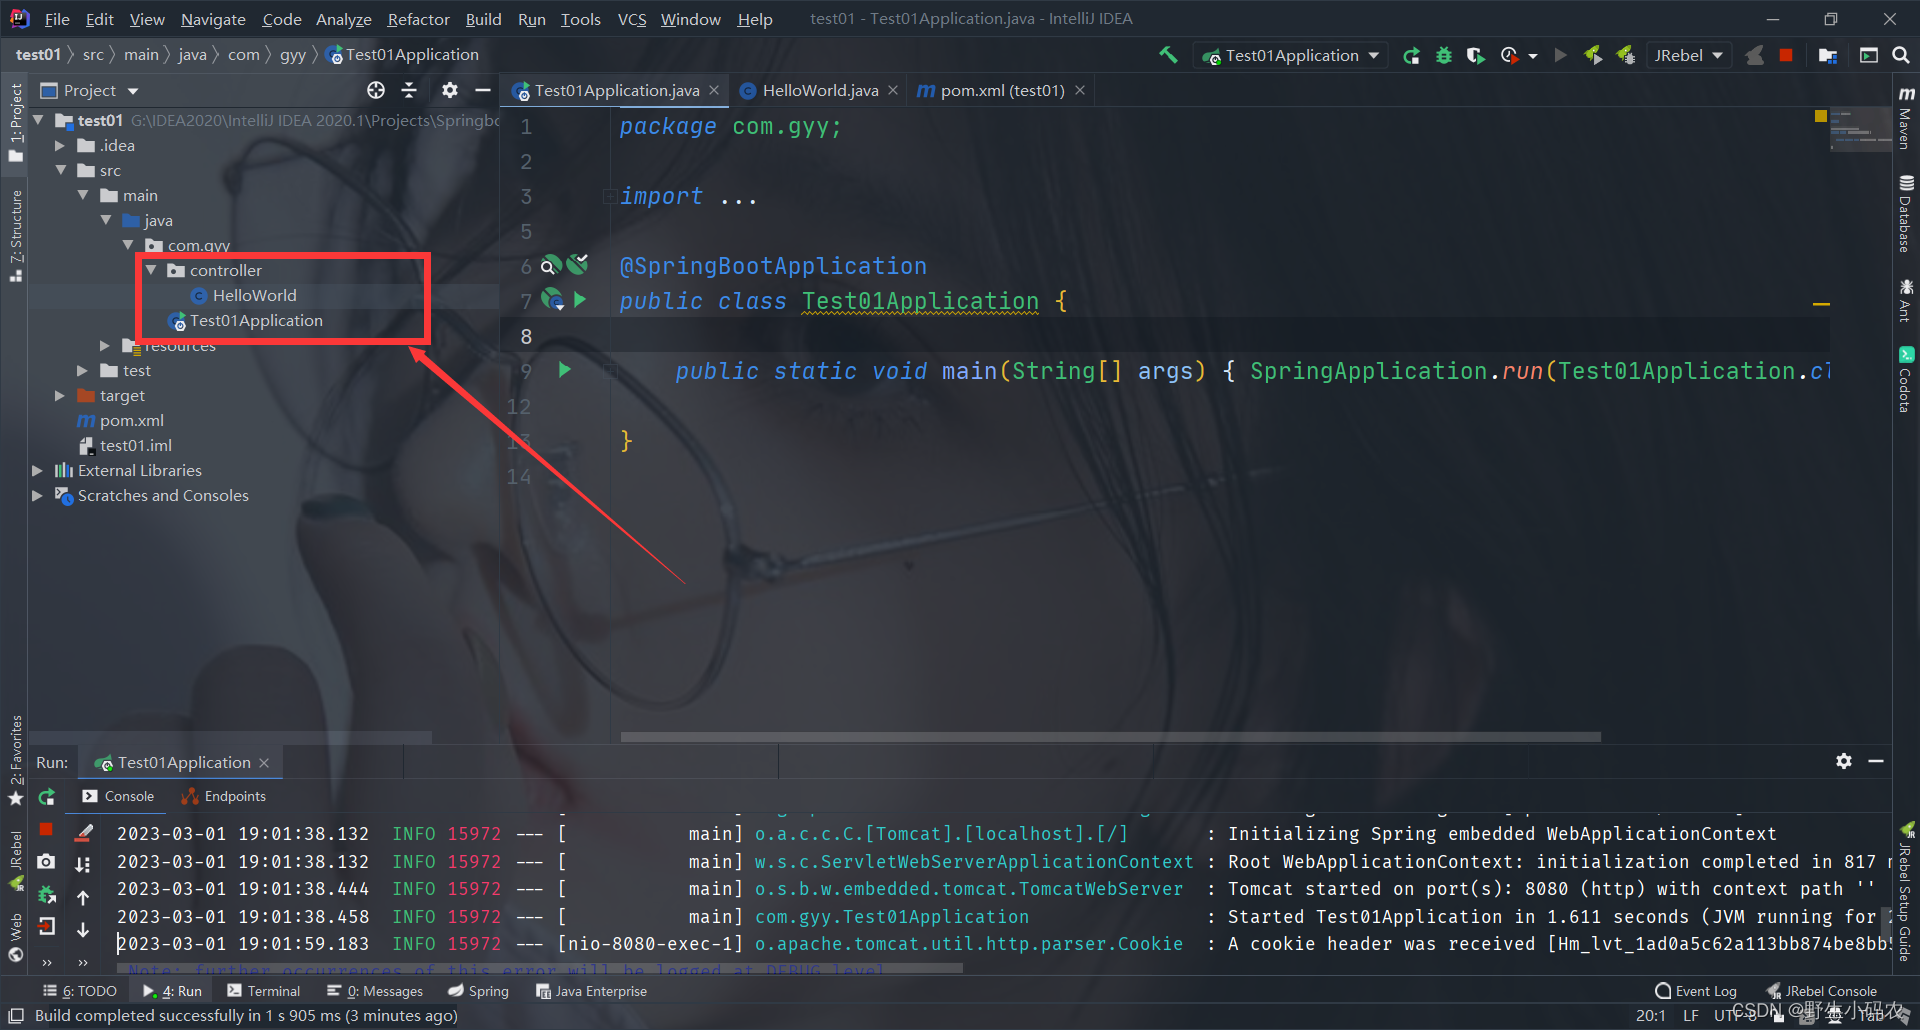
Task: Open the Event Log
Action: pyautogui.click(x=1696, y=991)
